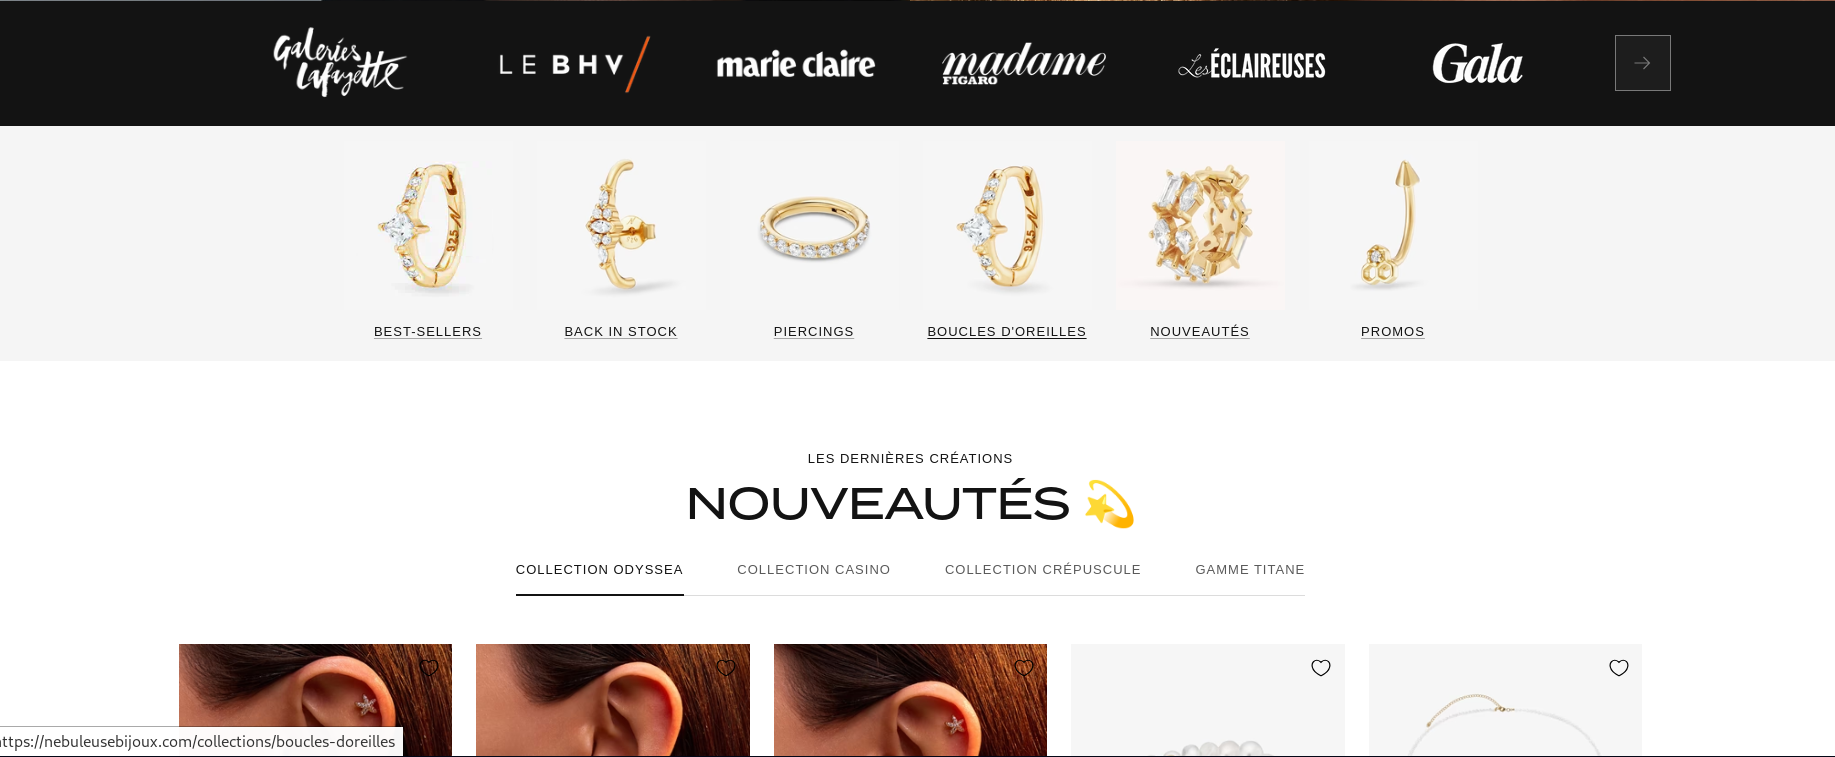1835x757 pixels.
Task: Switch to the Collection Casino tab
Action: [x=814, y=570]
